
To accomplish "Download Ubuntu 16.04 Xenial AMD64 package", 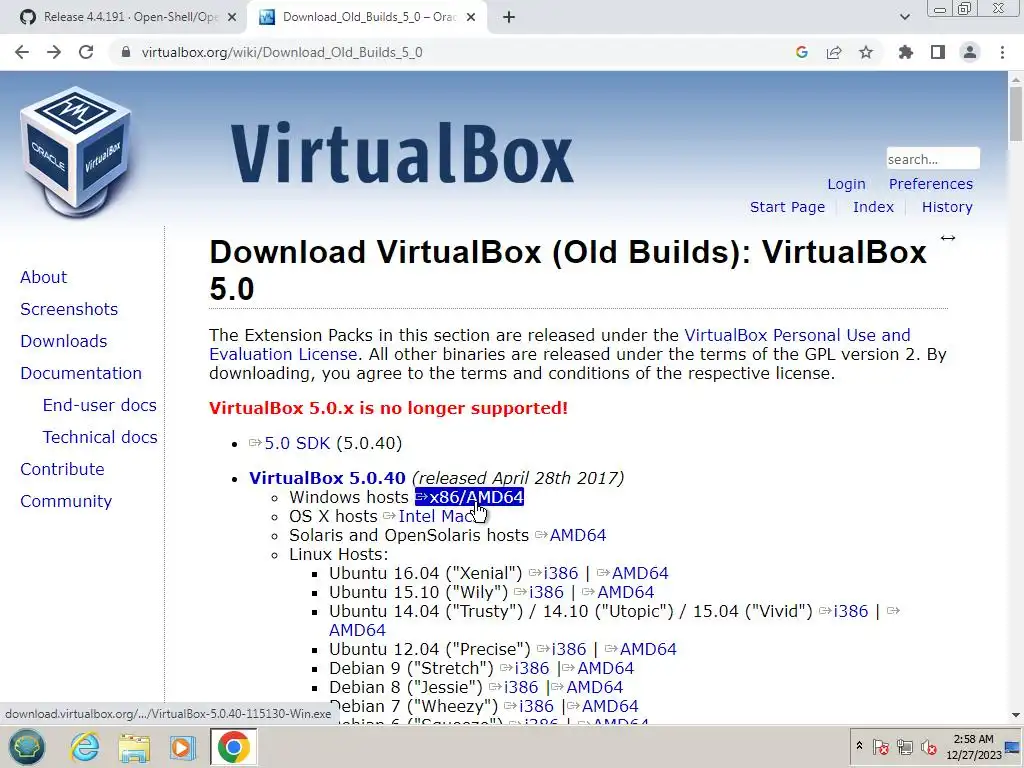I will click(640, 573).
